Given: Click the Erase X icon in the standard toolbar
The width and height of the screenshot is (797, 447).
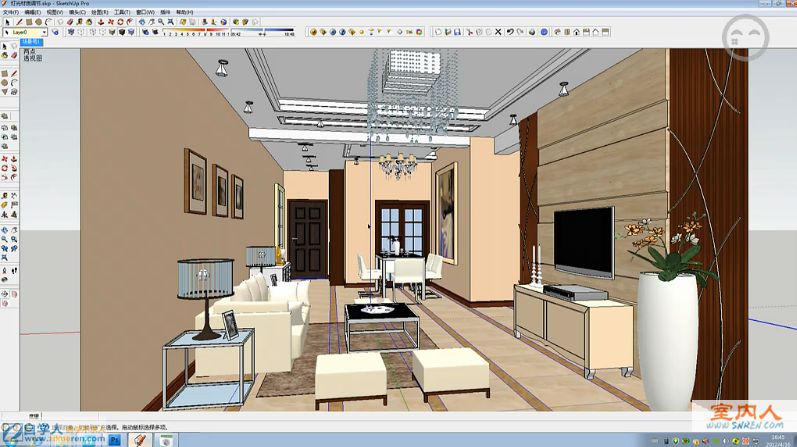Looking at the screenshot, I should [498, 32].
